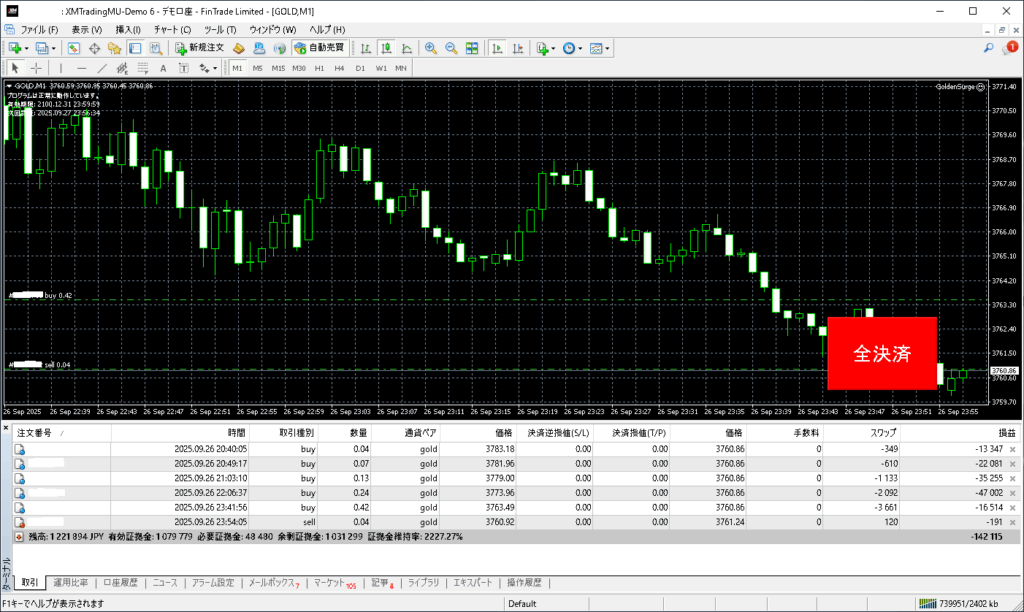
Task: Zoom in on the chart
Action: click(431, 47)
